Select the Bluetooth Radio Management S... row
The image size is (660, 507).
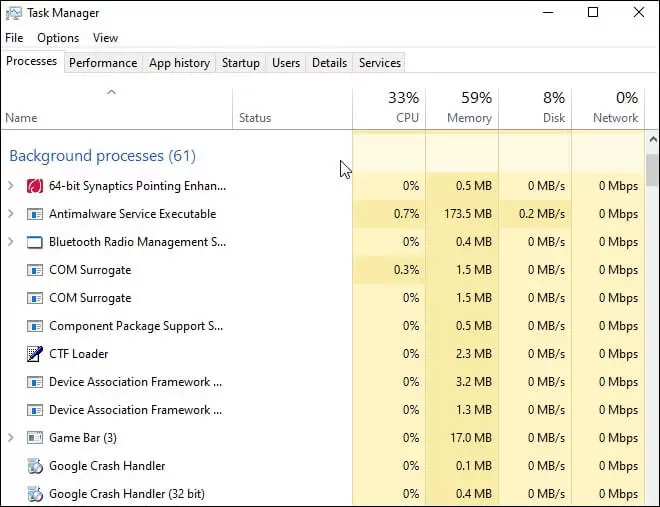(x=323, y=242)
